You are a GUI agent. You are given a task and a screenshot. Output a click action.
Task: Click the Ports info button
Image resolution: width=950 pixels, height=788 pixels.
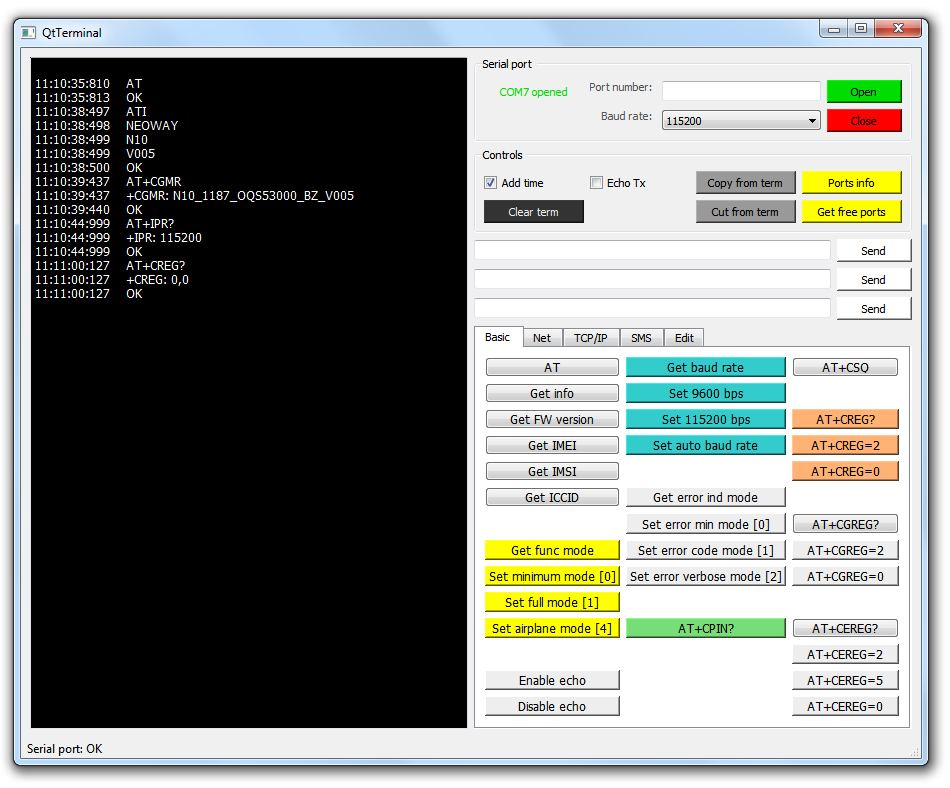[851, 183]
